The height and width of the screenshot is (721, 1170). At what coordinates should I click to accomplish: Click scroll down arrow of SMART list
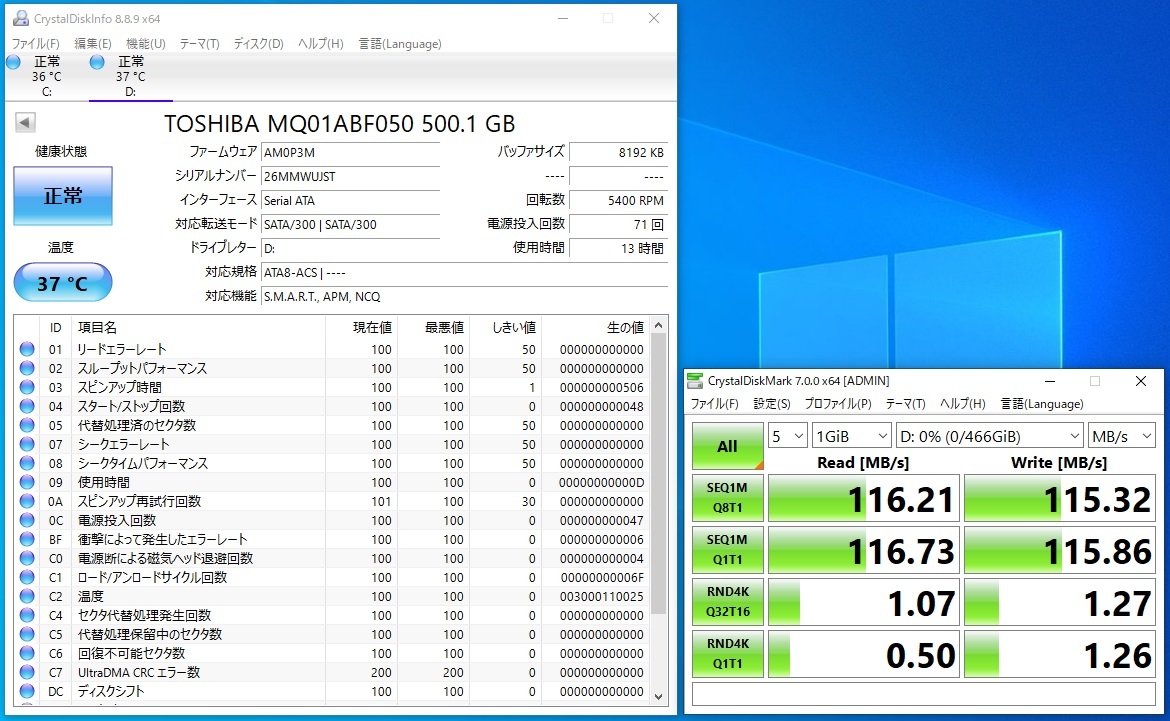click(658, 696)
